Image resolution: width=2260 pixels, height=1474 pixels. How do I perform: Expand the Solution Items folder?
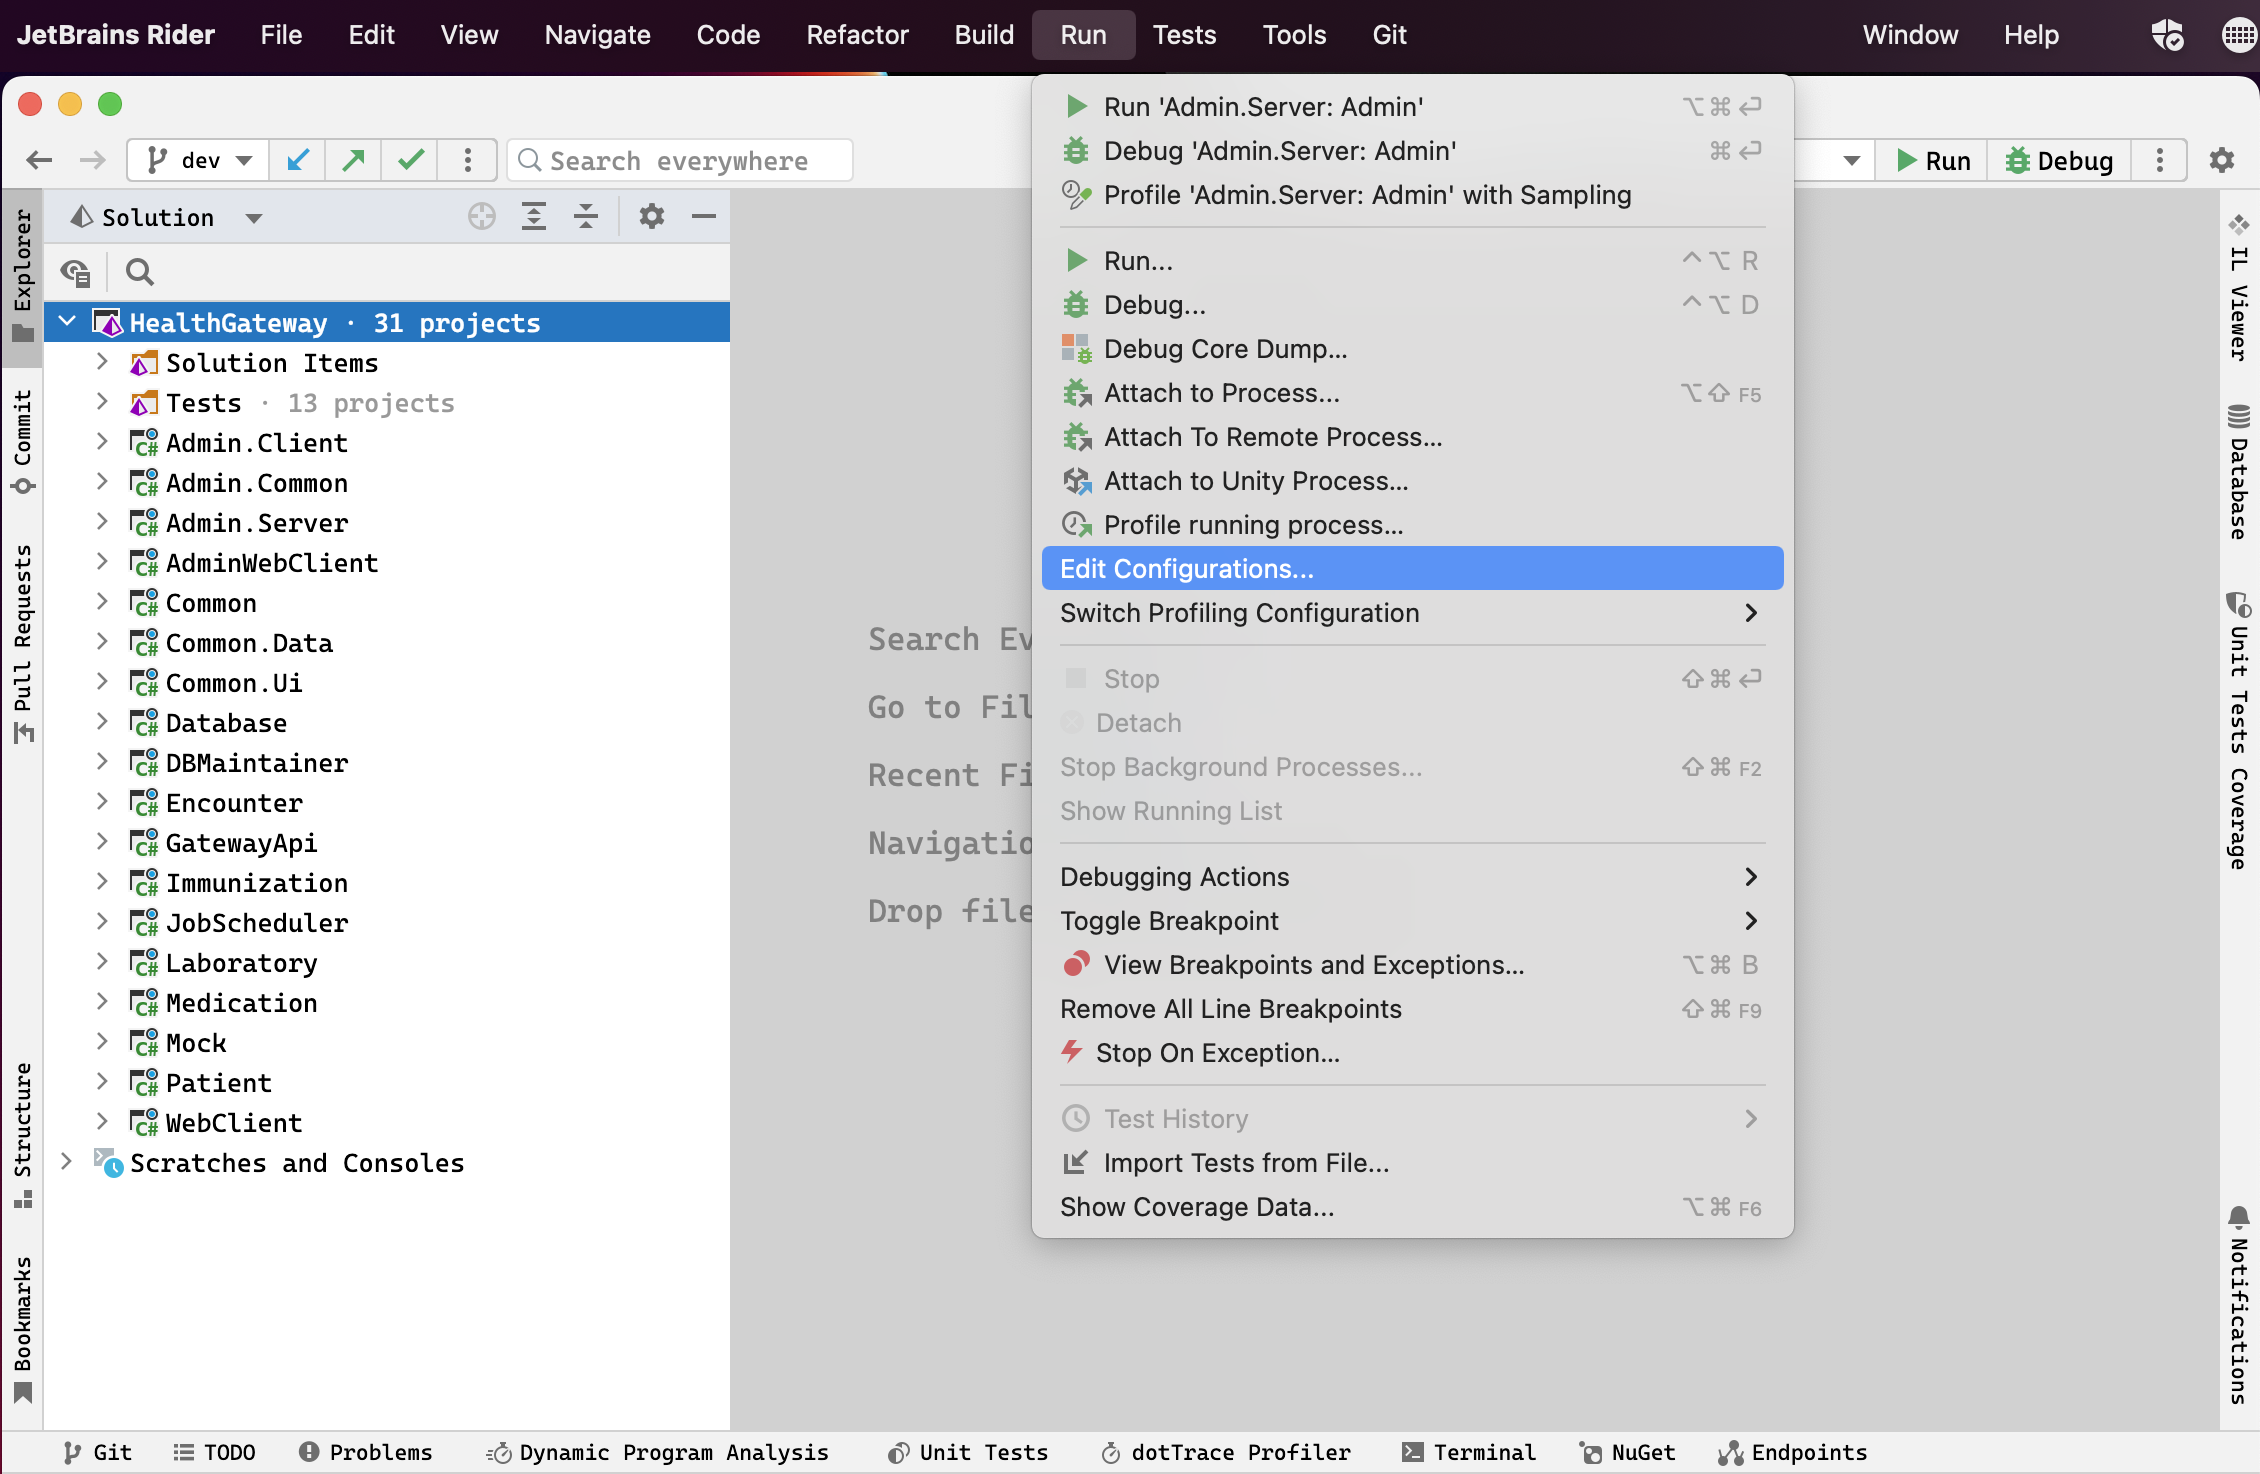pyautogui.click(x=102, y=362)
